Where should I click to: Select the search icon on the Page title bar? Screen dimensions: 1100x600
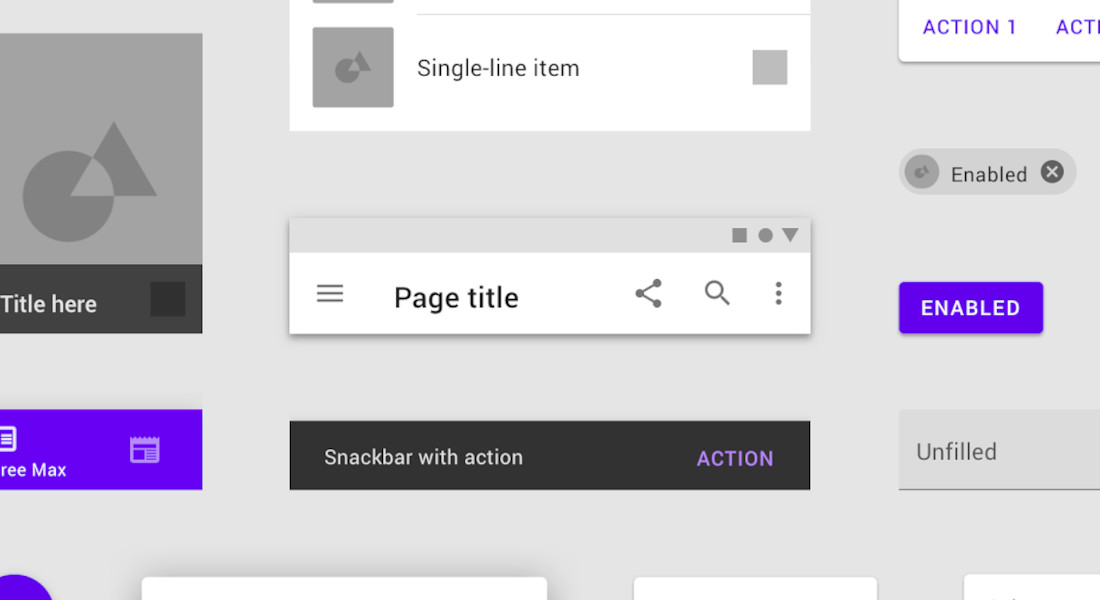(716, 294)
